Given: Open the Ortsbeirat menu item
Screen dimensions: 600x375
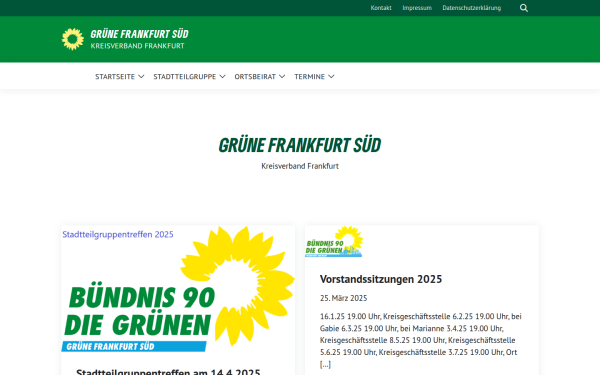Looking at the screenshot, I should coord(255,77).
